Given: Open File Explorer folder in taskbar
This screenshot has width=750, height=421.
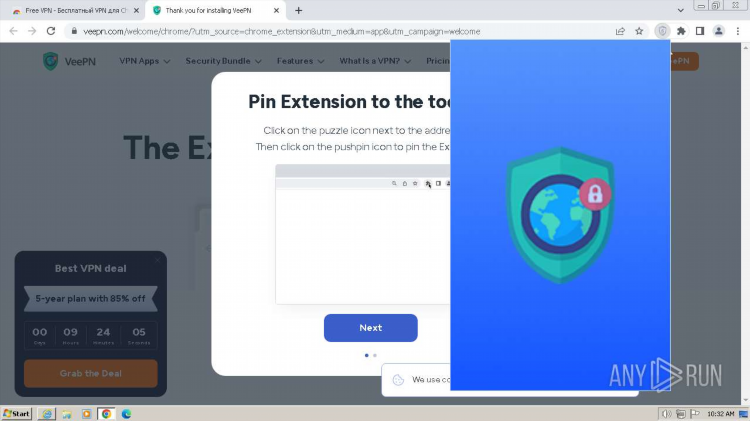Looking at the screenshot, I should [x=66, y=414].
